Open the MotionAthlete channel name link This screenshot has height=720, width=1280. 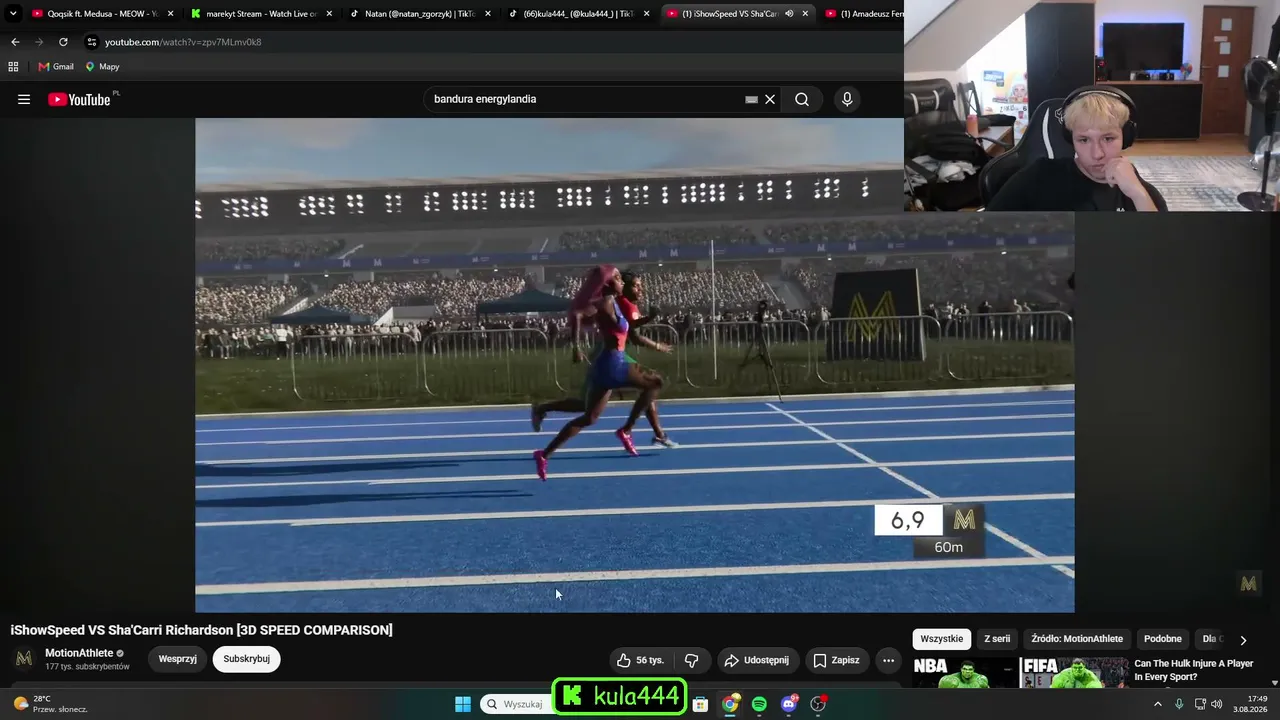point(79,653)
